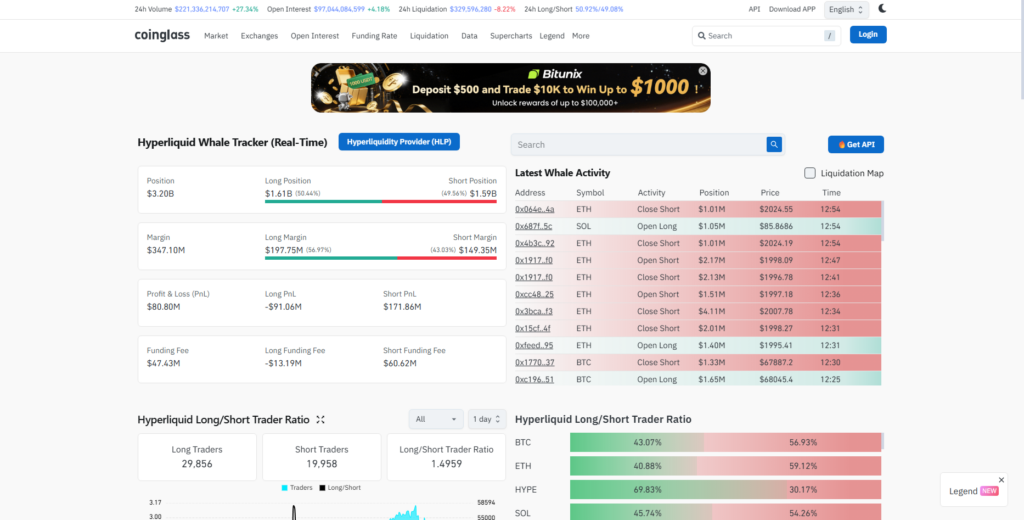1024x520 pixels.
Task: Open the English language dropdown
Action: 845,9
